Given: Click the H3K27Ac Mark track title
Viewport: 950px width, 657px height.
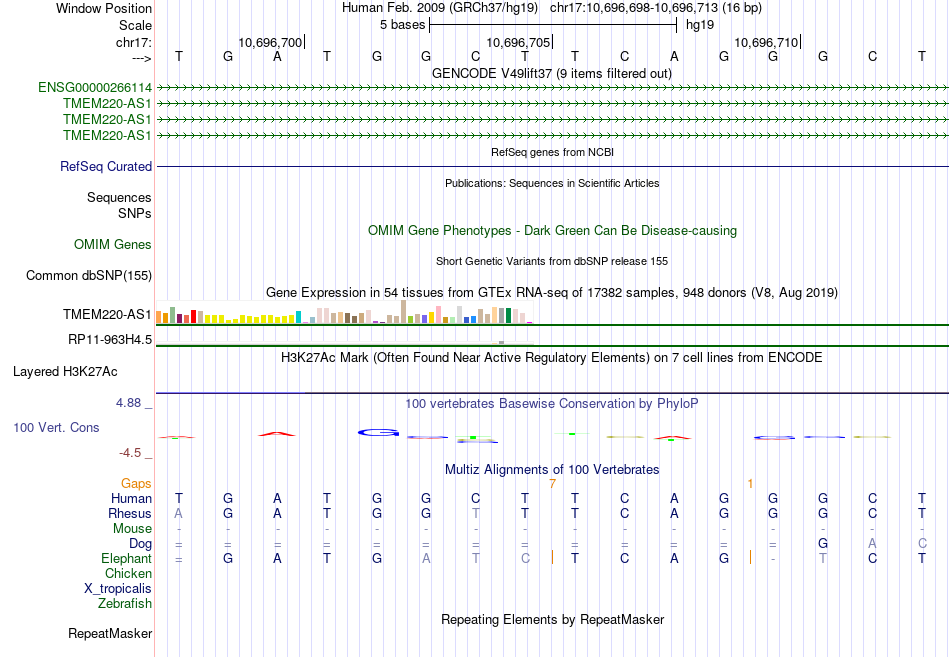Looking at the screenshot, I should 552,358.
